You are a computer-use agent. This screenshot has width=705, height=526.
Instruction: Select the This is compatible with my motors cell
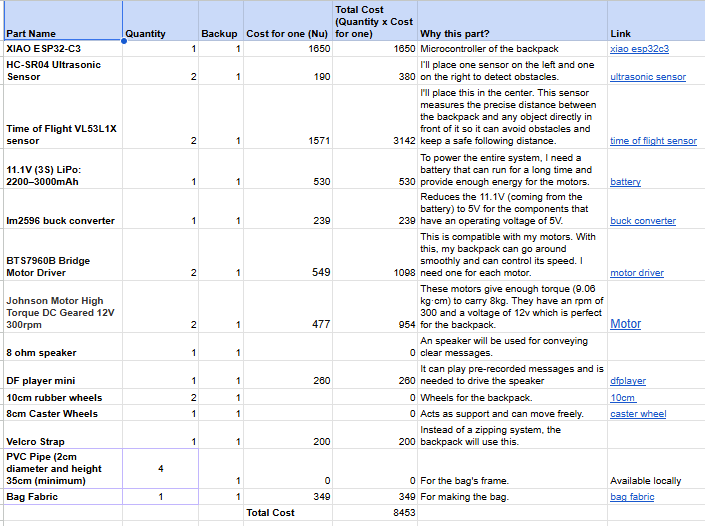point(512,254)
